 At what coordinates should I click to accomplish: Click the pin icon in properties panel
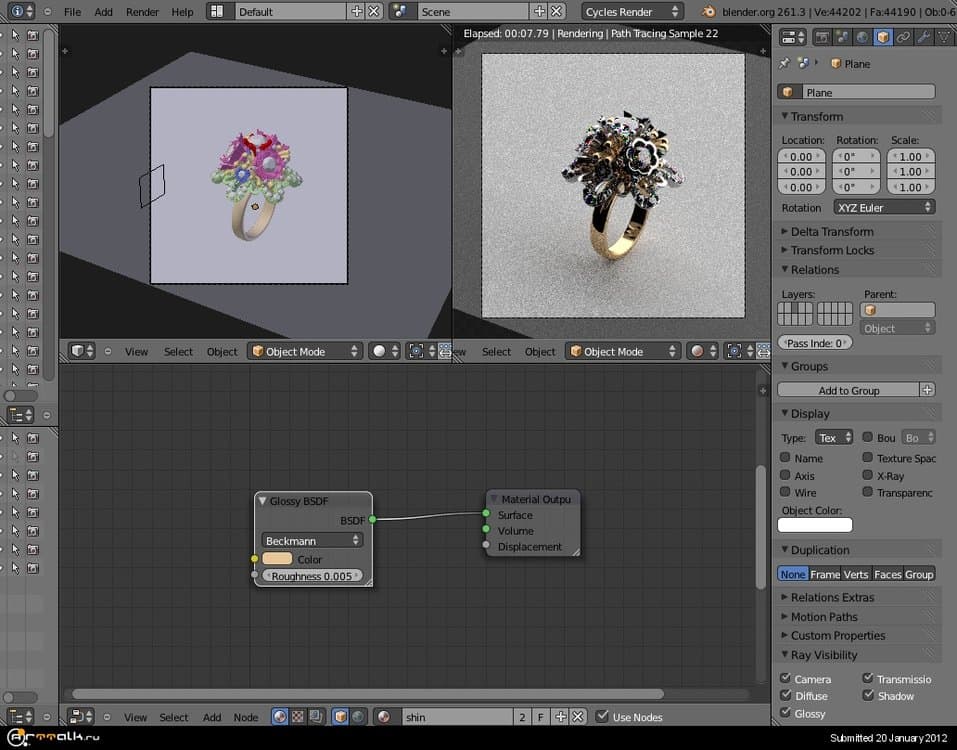[785, 63]
